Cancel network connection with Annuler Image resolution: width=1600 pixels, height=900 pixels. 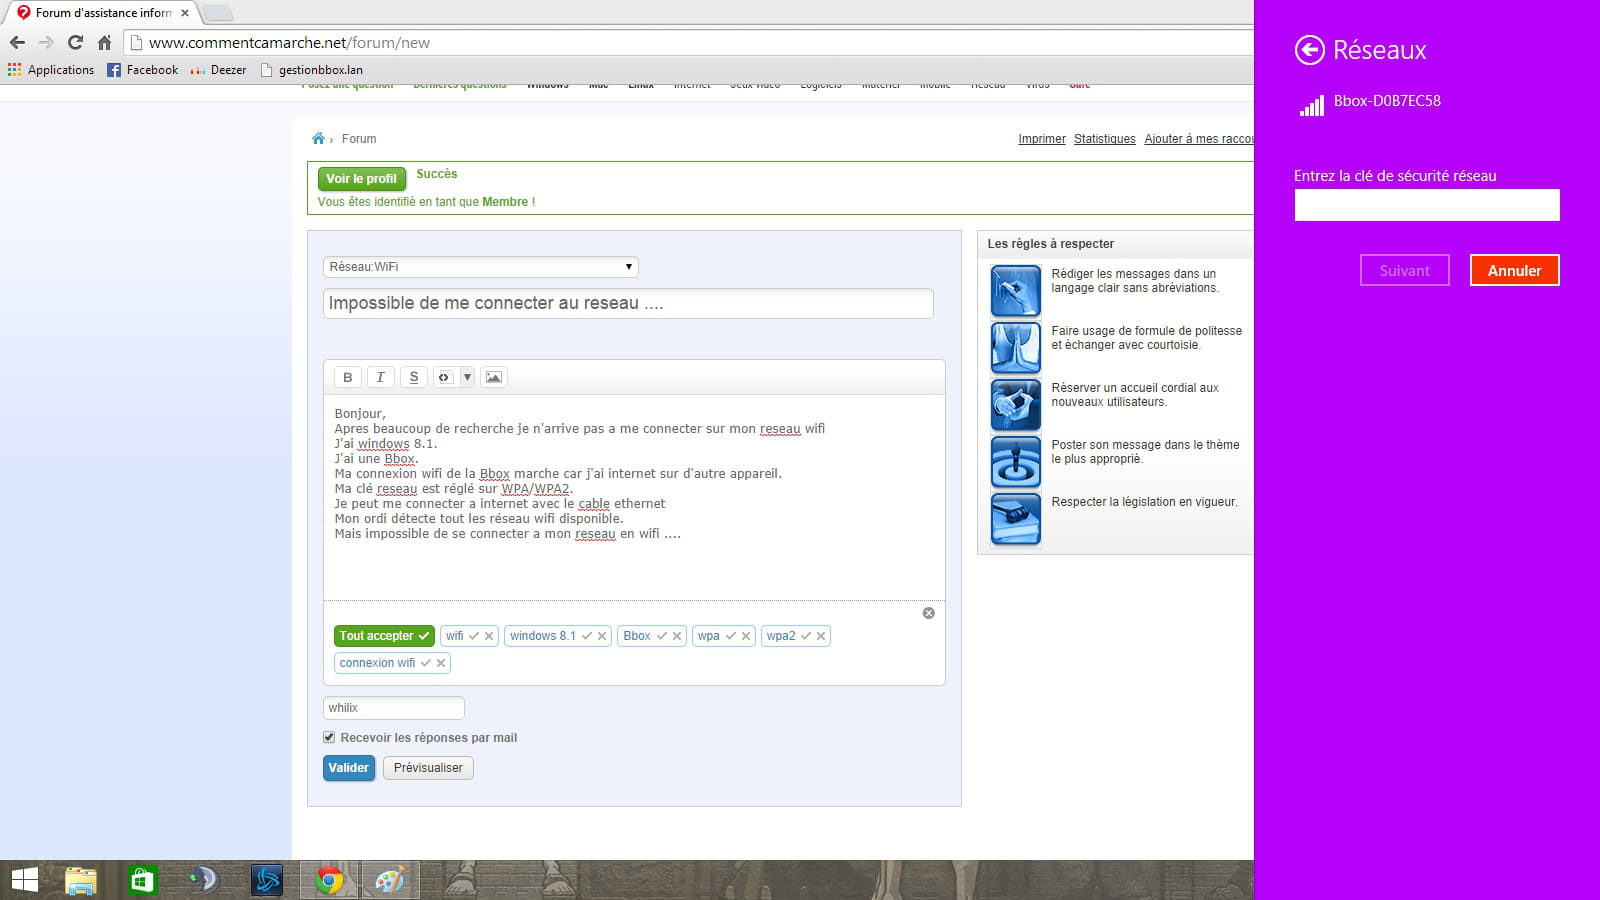1515,270
